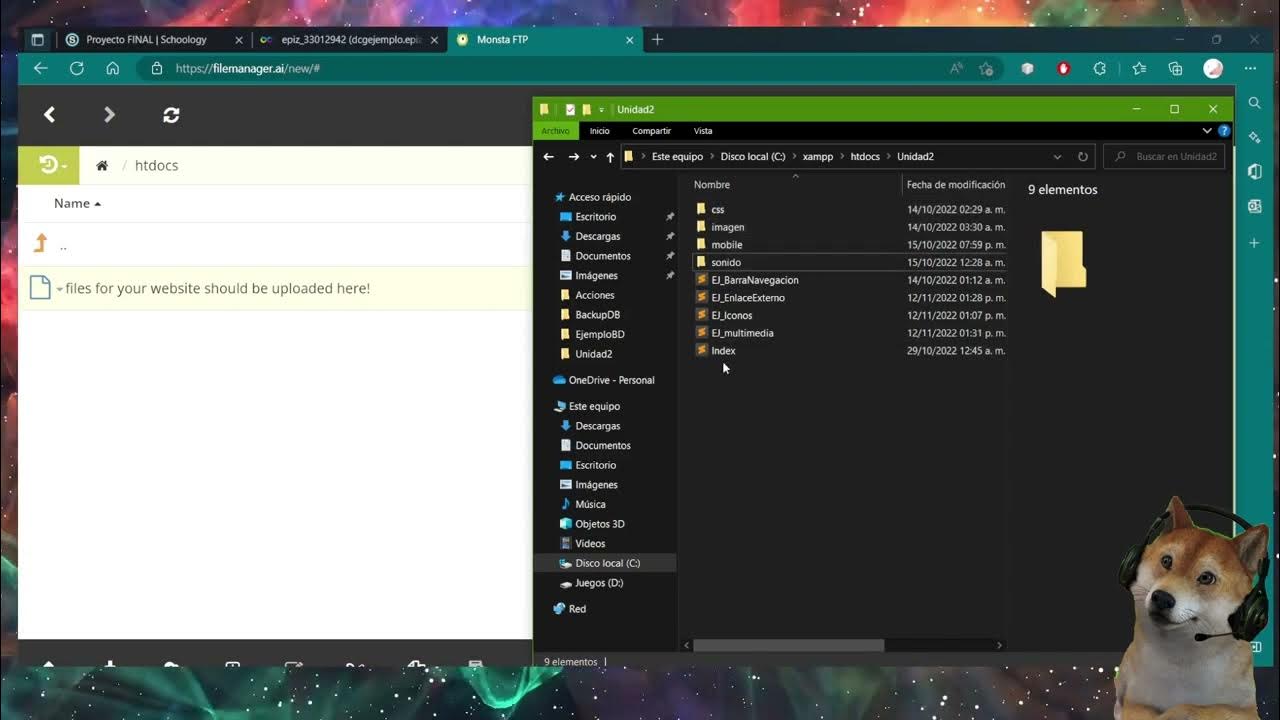Open Descargas under Acceso rápido
The height and width of the screenshot is (720, 1280).
click(x=597, y=236)
